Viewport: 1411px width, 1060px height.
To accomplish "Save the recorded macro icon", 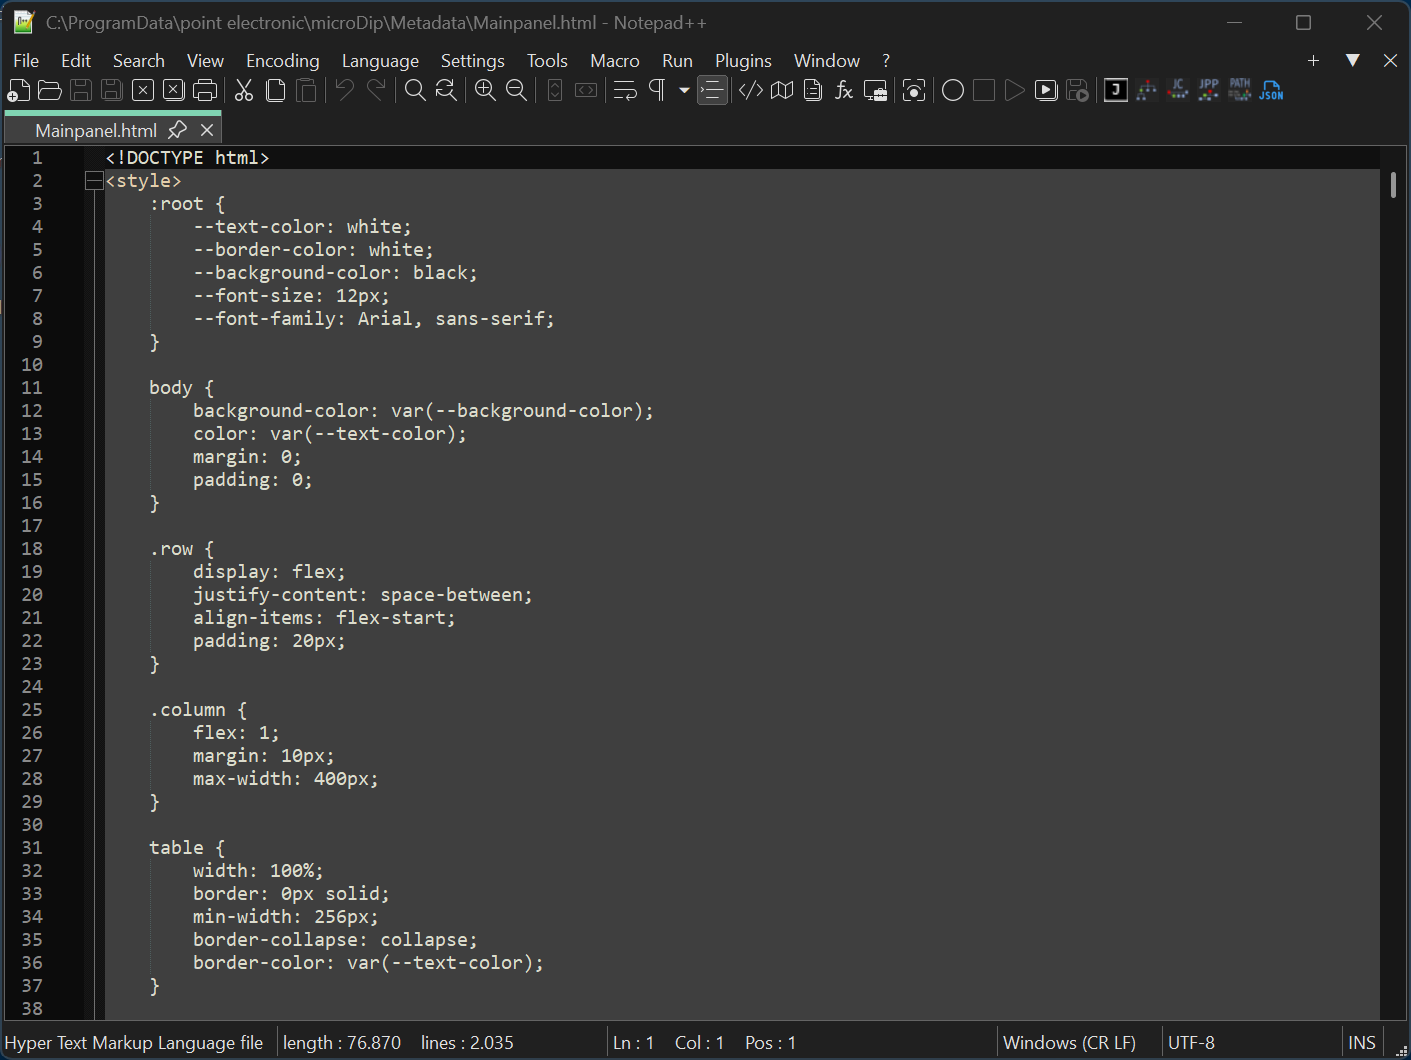I will (1077, 91).
